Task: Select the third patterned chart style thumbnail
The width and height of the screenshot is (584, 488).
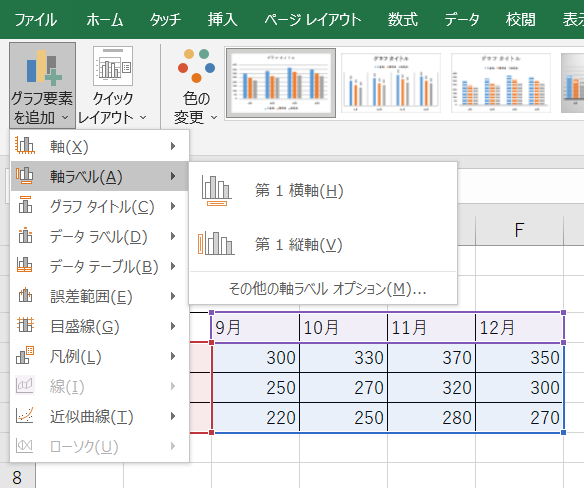Action: pos(501,83)
